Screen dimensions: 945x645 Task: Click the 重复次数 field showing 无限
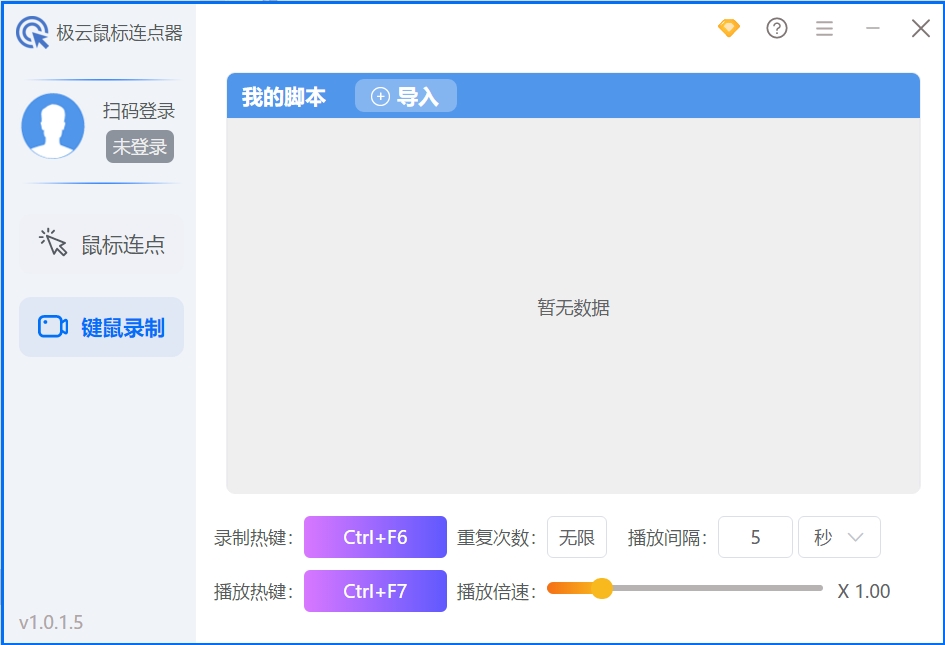coord(577,536)
